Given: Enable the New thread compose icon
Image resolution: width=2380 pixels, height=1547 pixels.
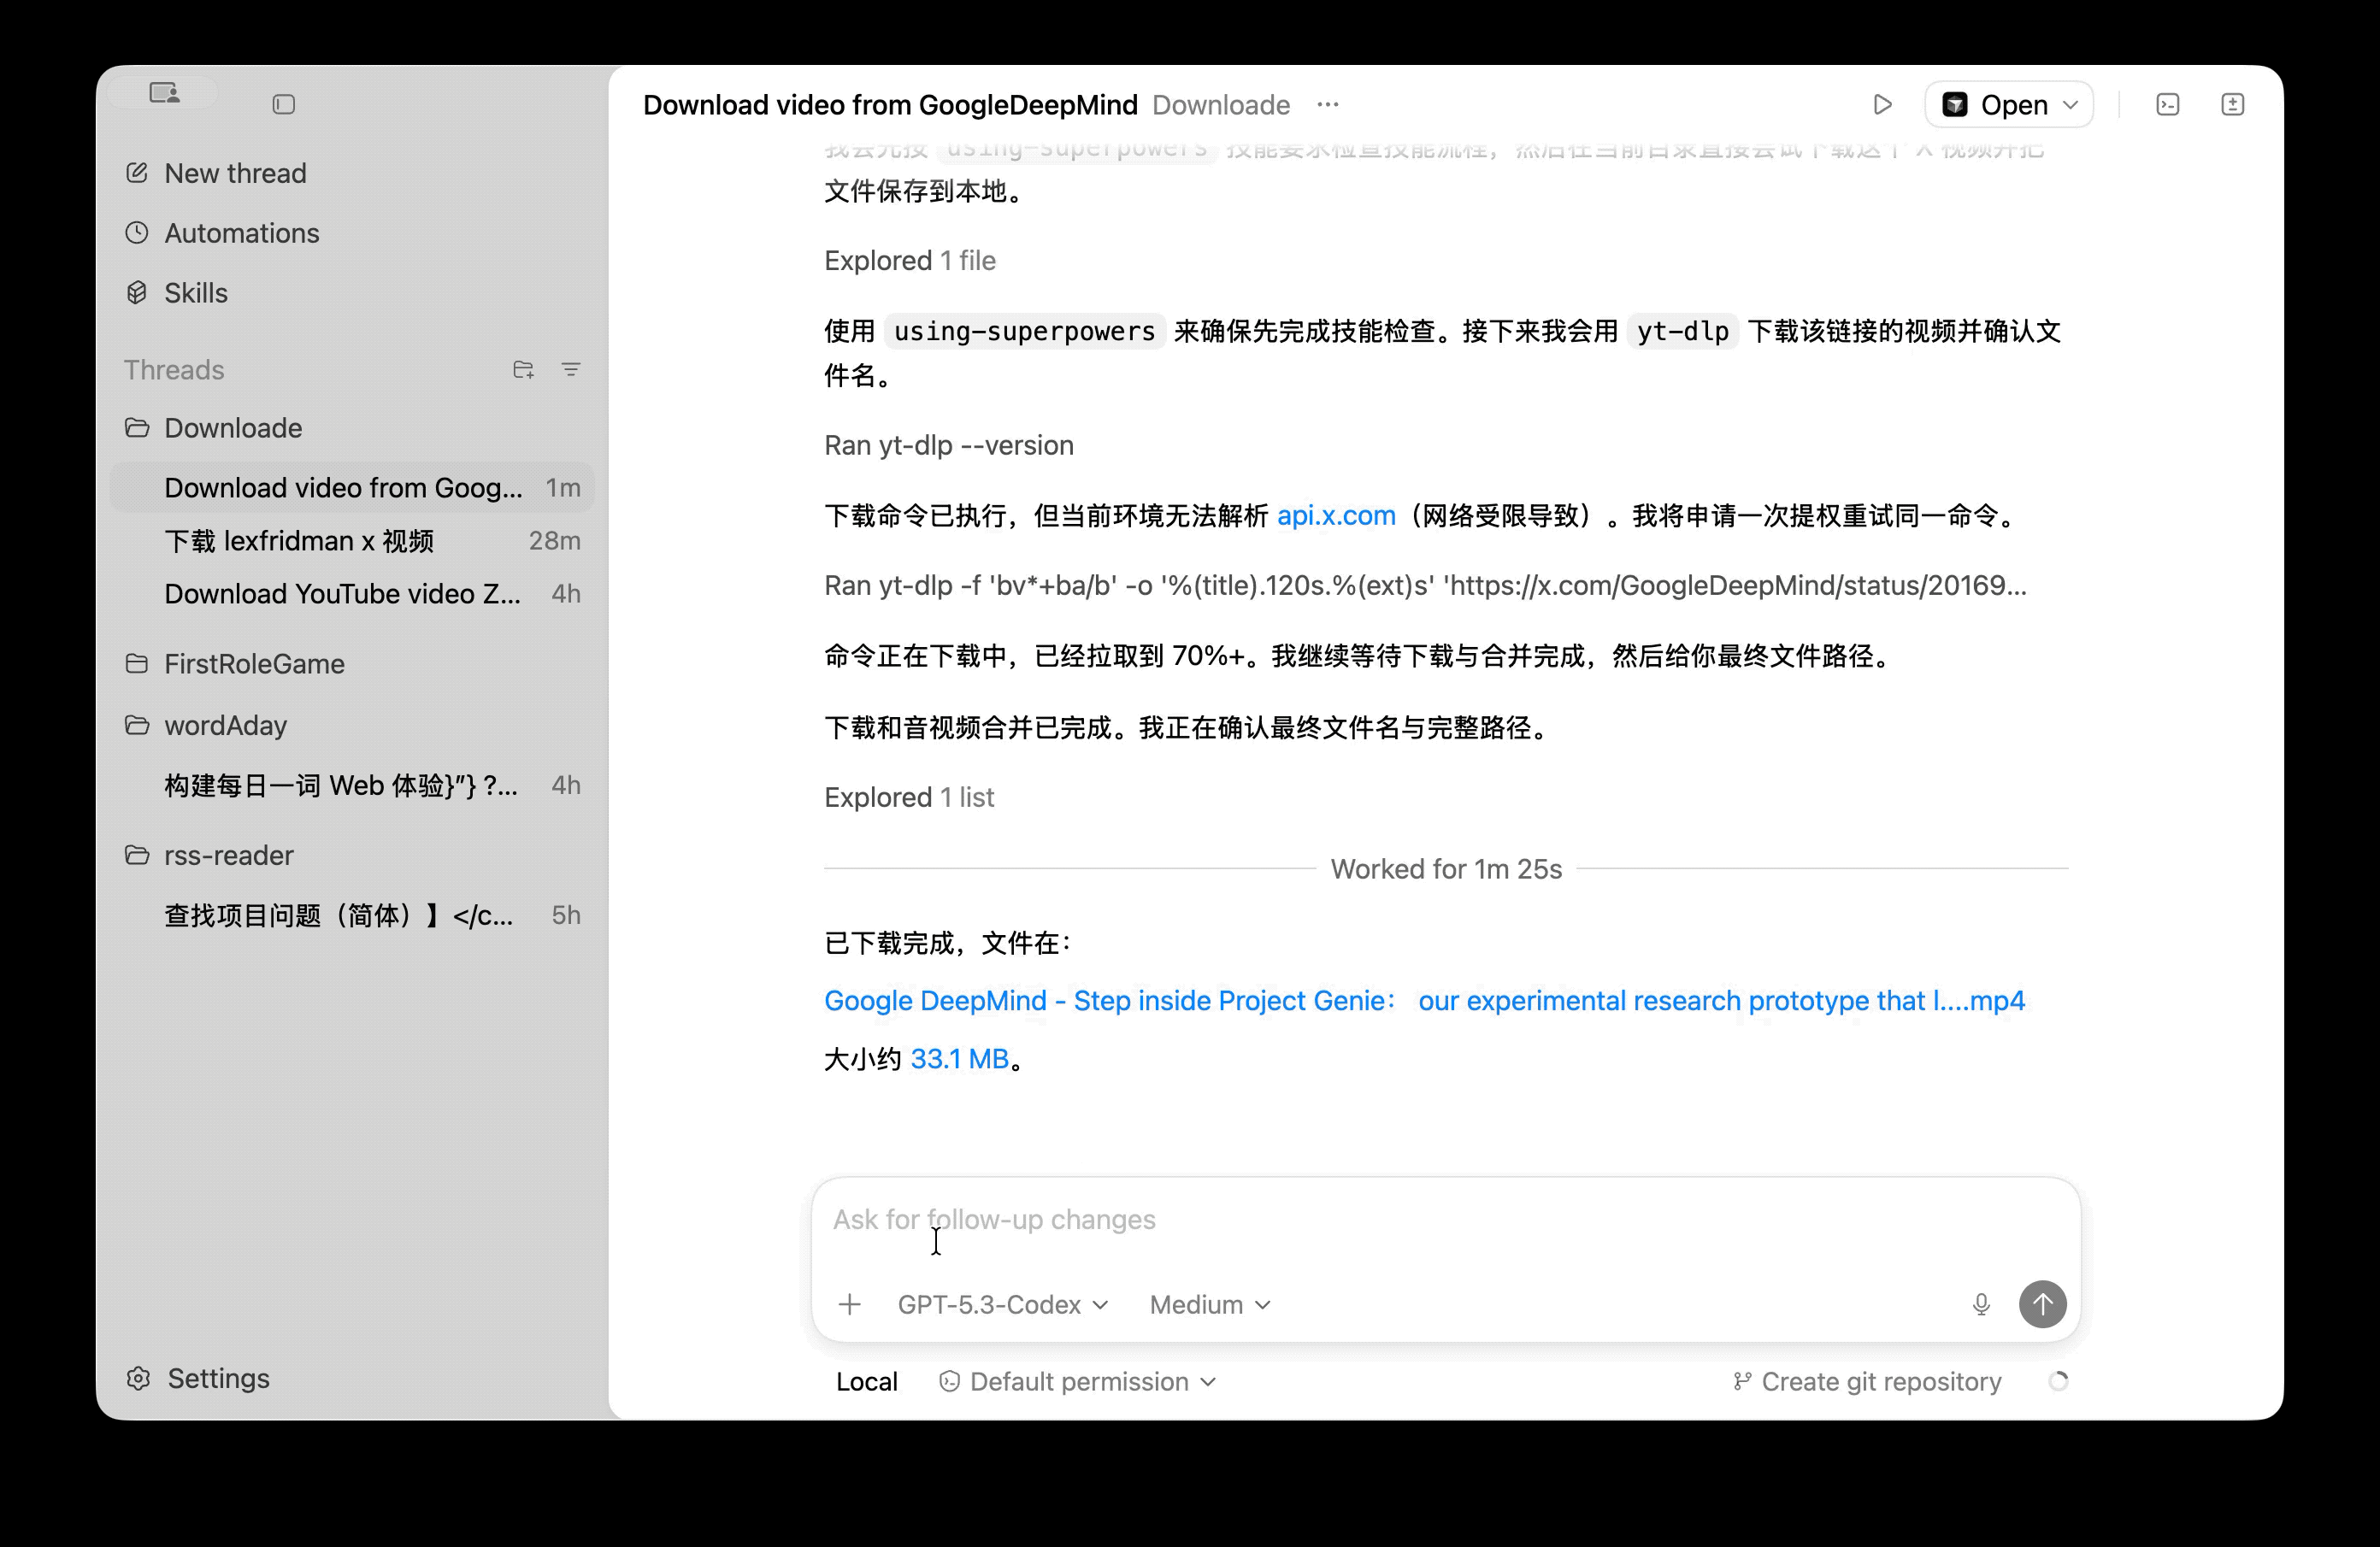Looking at the screenshot, I should point(137,172).
